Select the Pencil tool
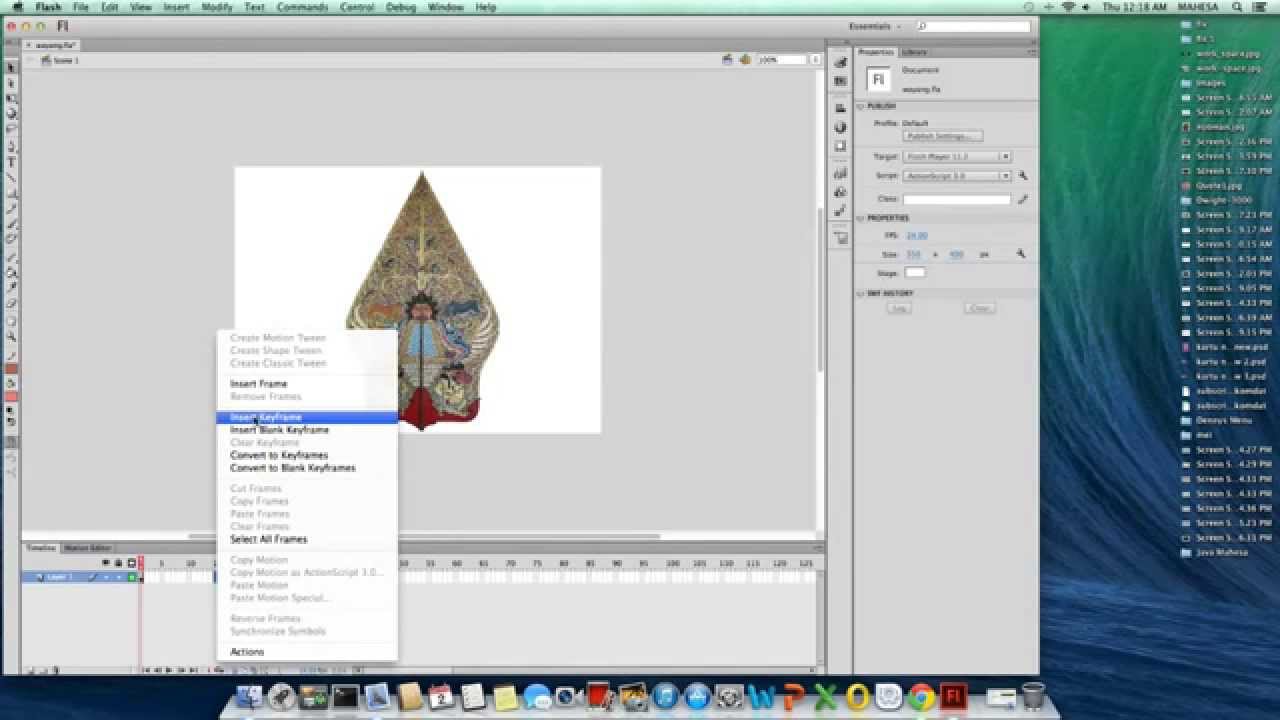Image resolution: width=1280 pixels, height=720 pixels. [x=11, y=208]
